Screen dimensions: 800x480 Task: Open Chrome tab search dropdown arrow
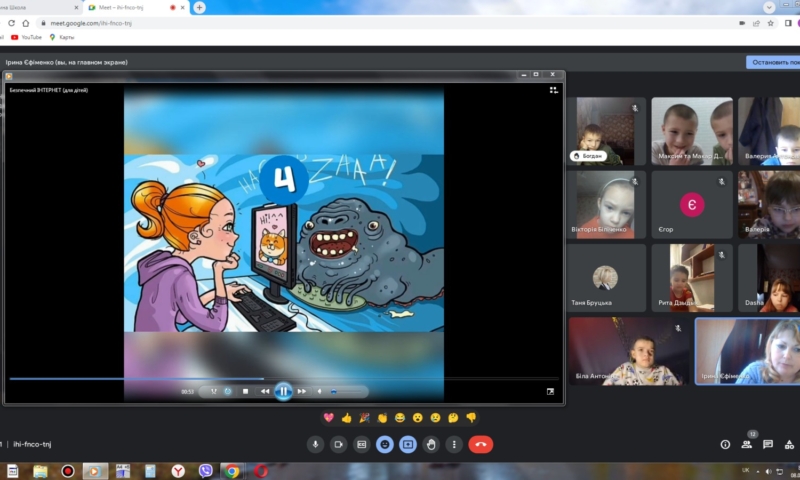pyautogui.click(x=769, y=7)
